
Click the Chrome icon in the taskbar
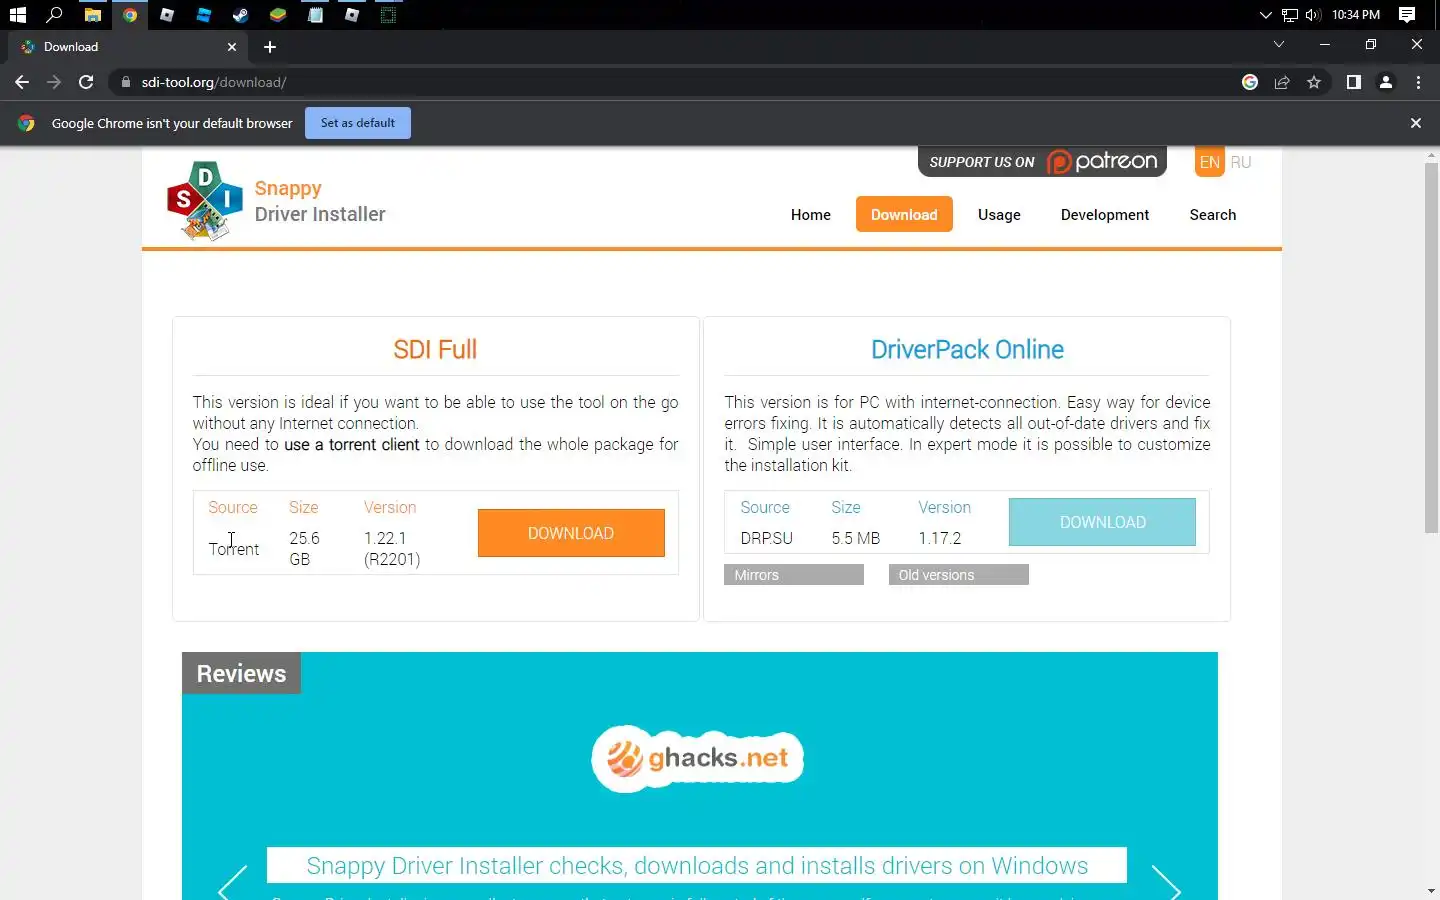pos(130,15)
